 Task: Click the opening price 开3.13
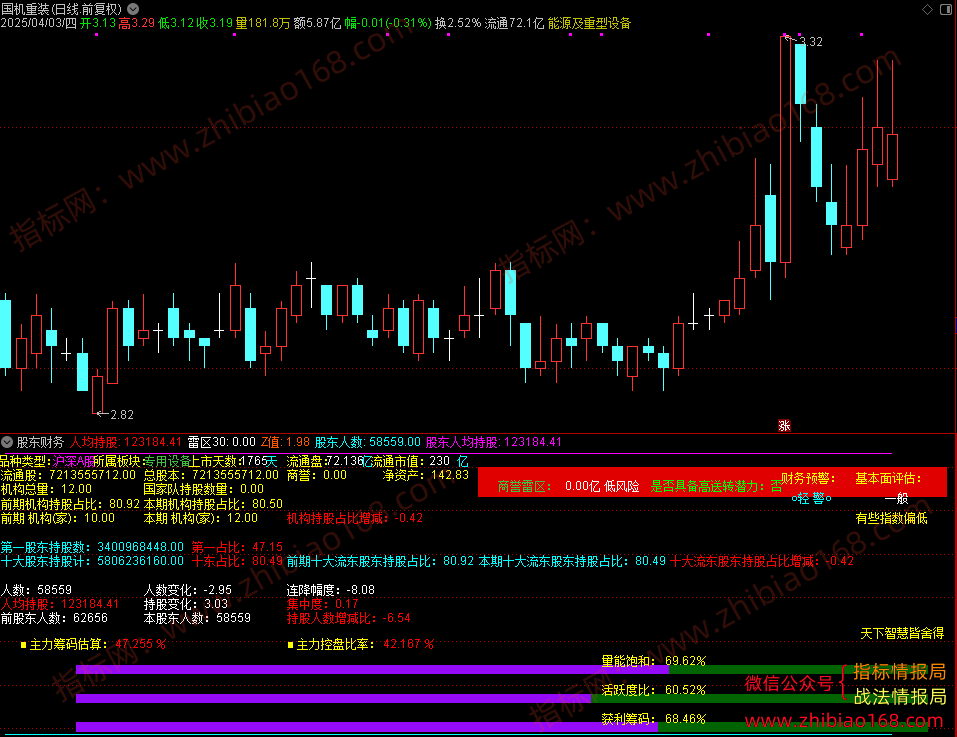point(98,23)
